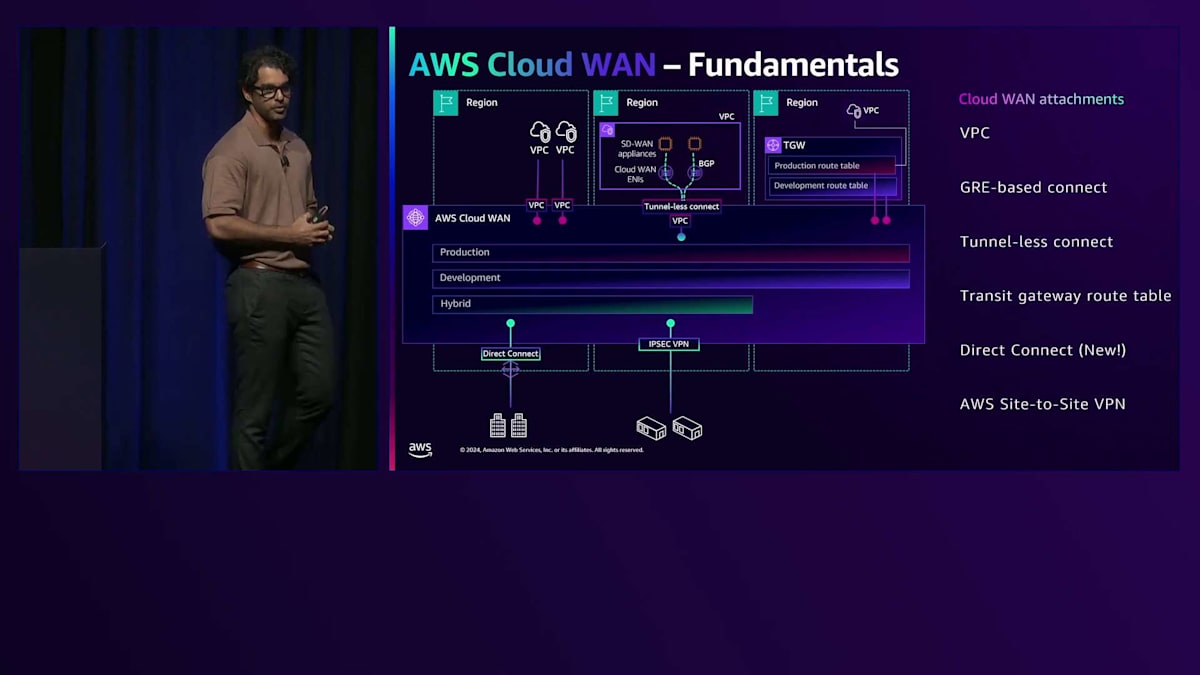Click the presenter video on the stage
1200x675 pixels.
click(198, 248)
